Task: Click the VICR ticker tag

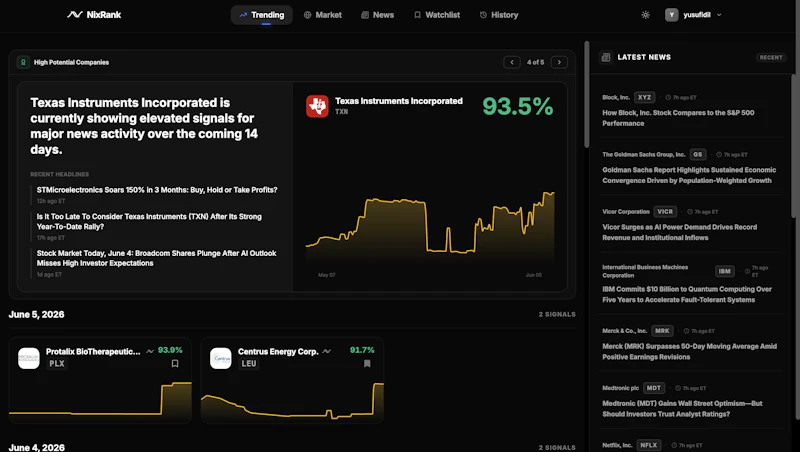Action: [x=665, y=211]
